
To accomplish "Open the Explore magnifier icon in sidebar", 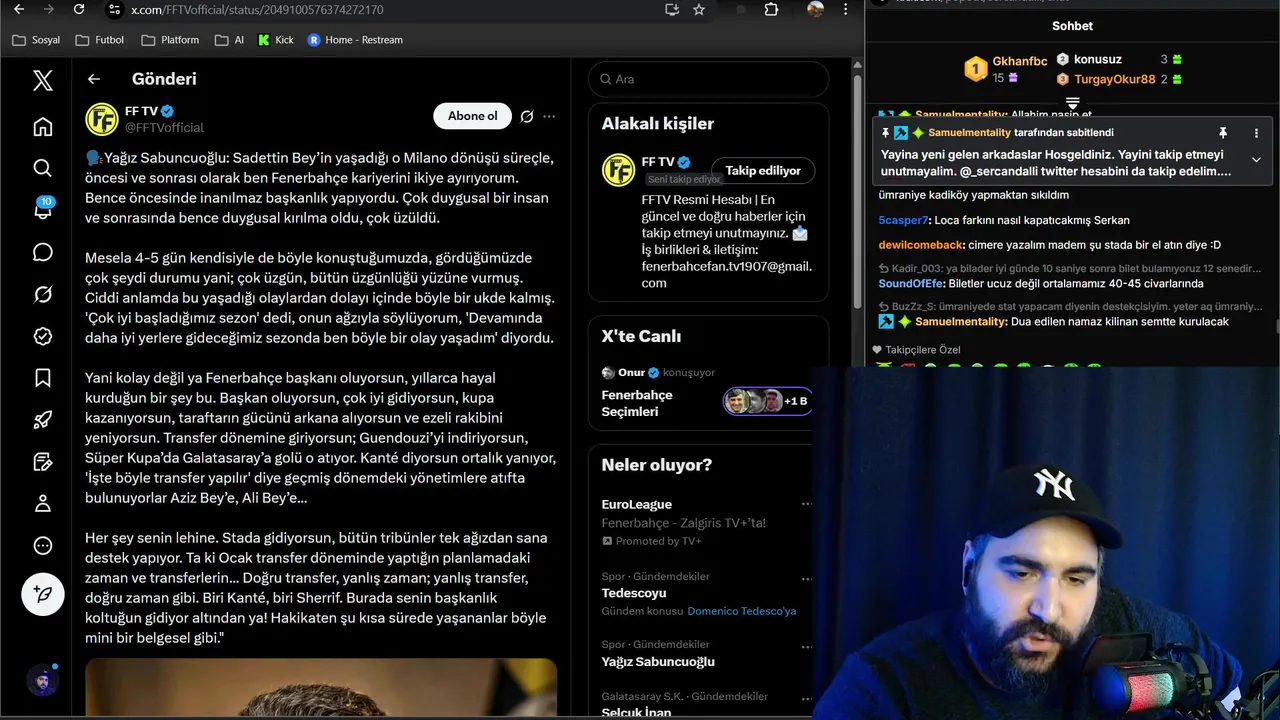I will click(42, 168).
